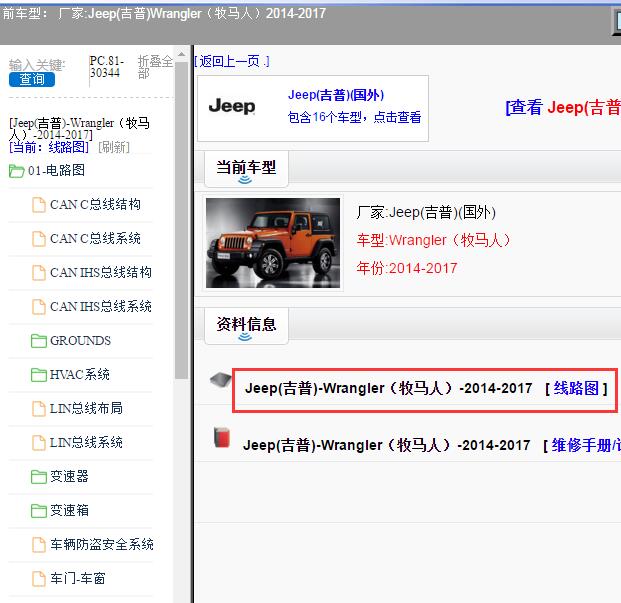Screen dimensions: 621x603
Task: Click 包含16个车型，点击查看 link
Action: pyautogui.click(x=354, y=117)
